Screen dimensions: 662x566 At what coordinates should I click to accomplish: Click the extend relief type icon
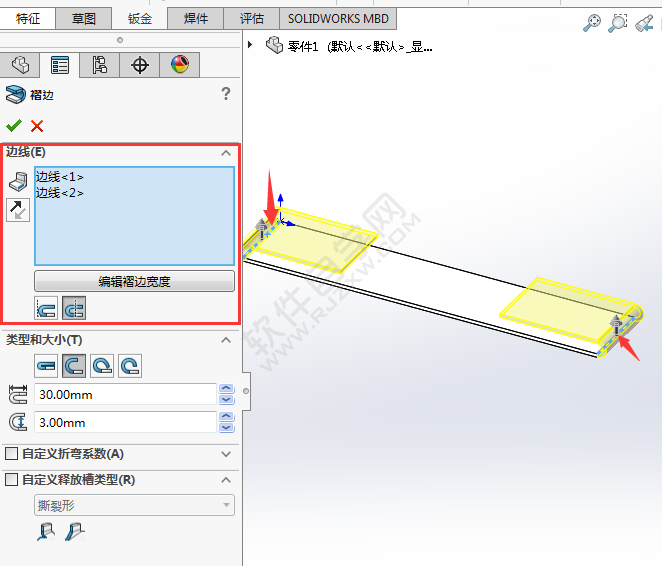tap(75, 531)
